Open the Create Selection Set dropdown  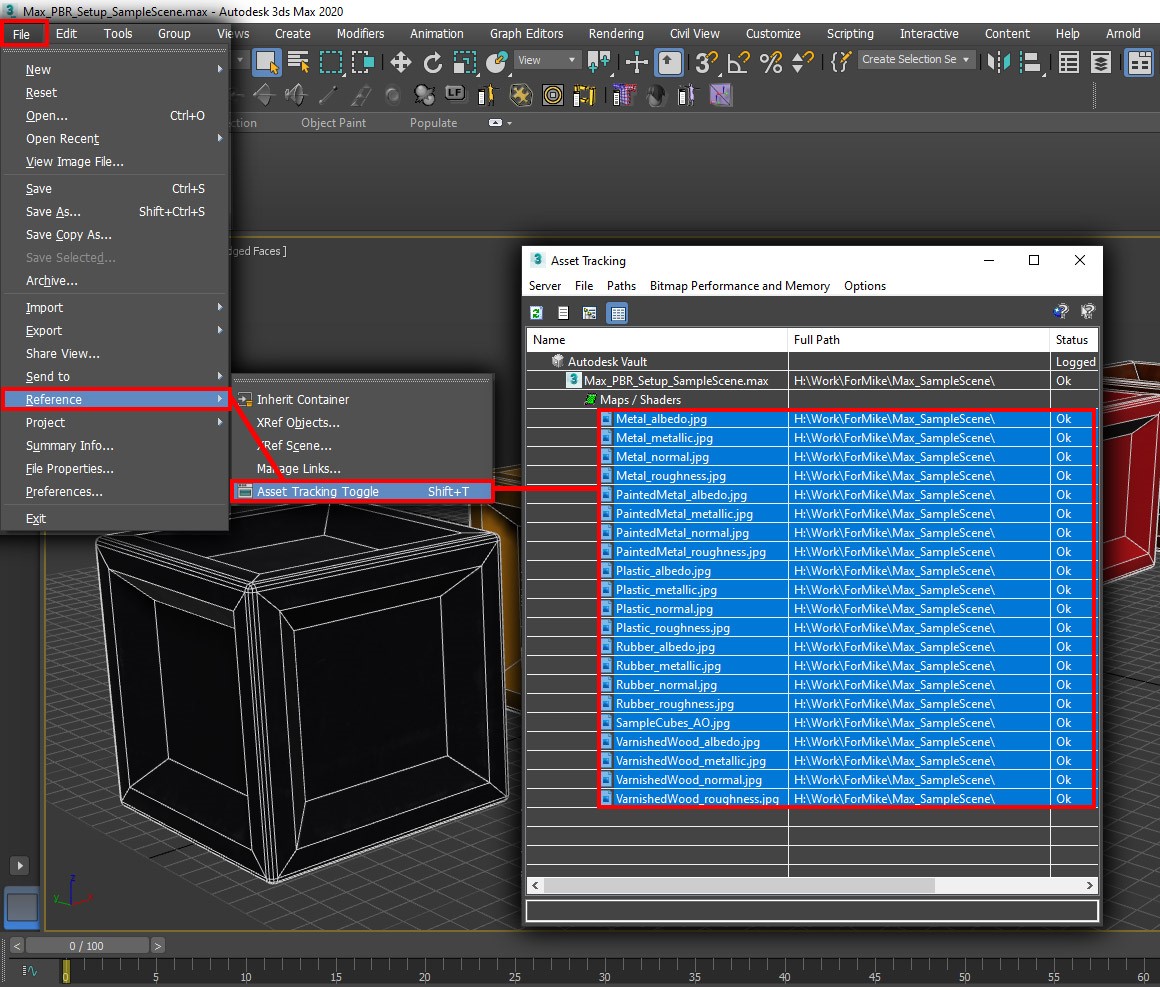pyautogui.click(x=915, y=59)
